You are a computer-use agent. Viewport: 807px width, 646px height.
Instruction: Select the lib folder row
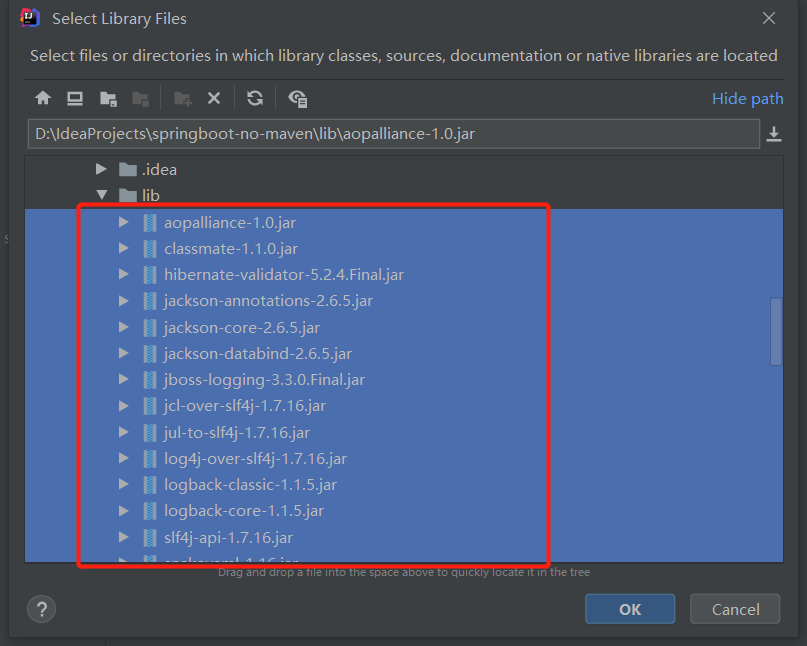pos(404,196)
